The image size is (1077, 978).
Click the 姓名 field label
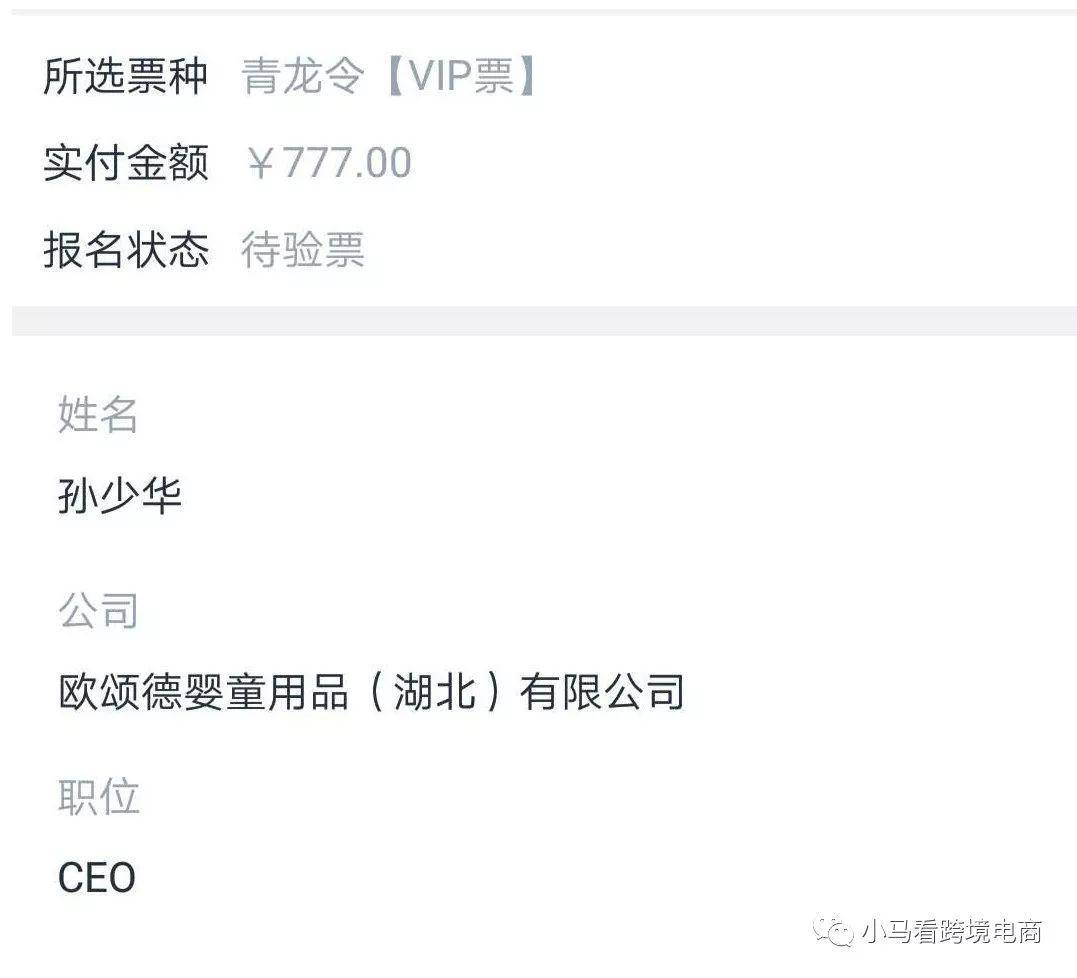98,415
